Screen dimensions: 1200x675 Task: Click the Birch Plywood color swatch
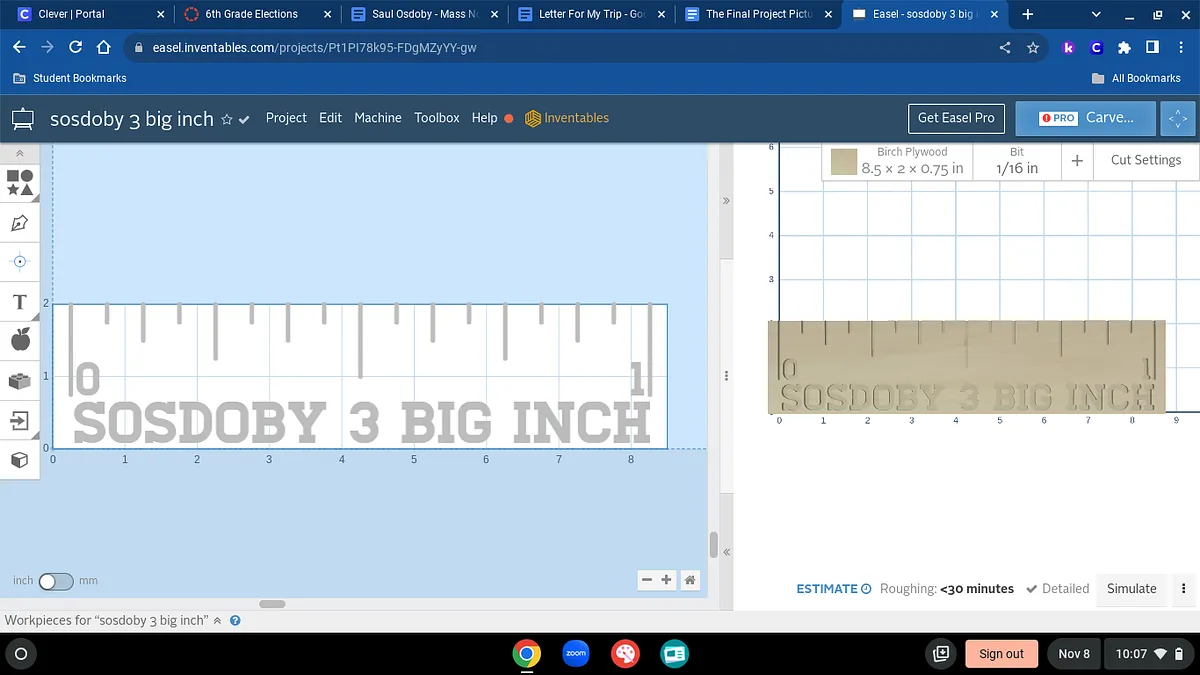click(x=844, y=162)
